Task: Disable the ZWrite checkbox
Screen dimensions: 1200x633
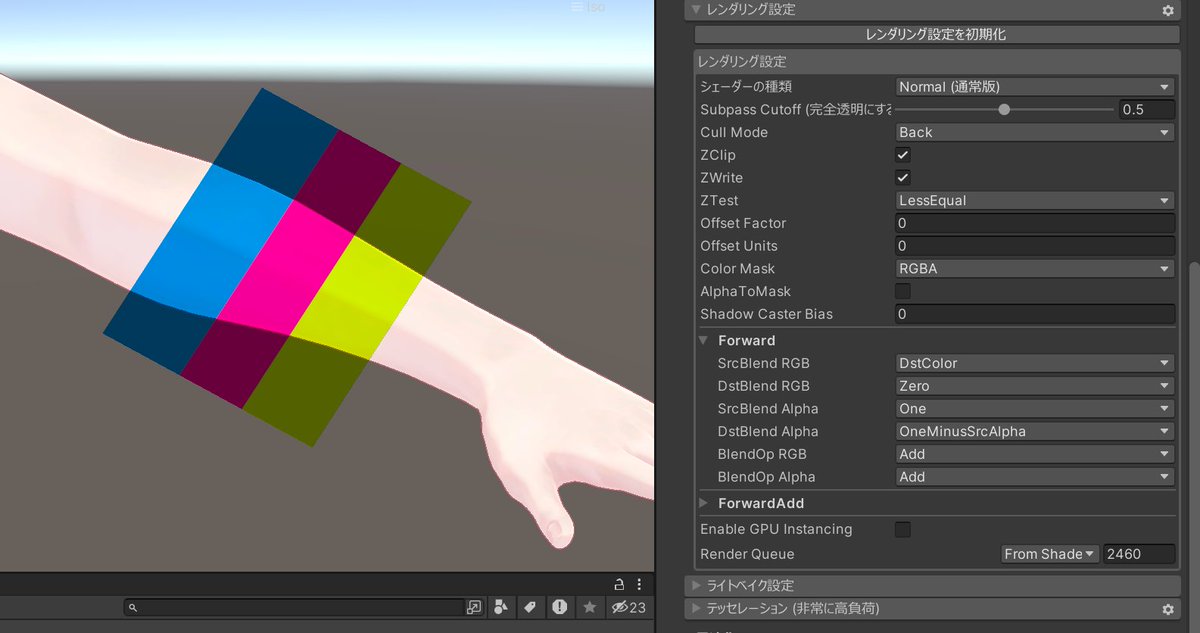Action: click(903, 178)
